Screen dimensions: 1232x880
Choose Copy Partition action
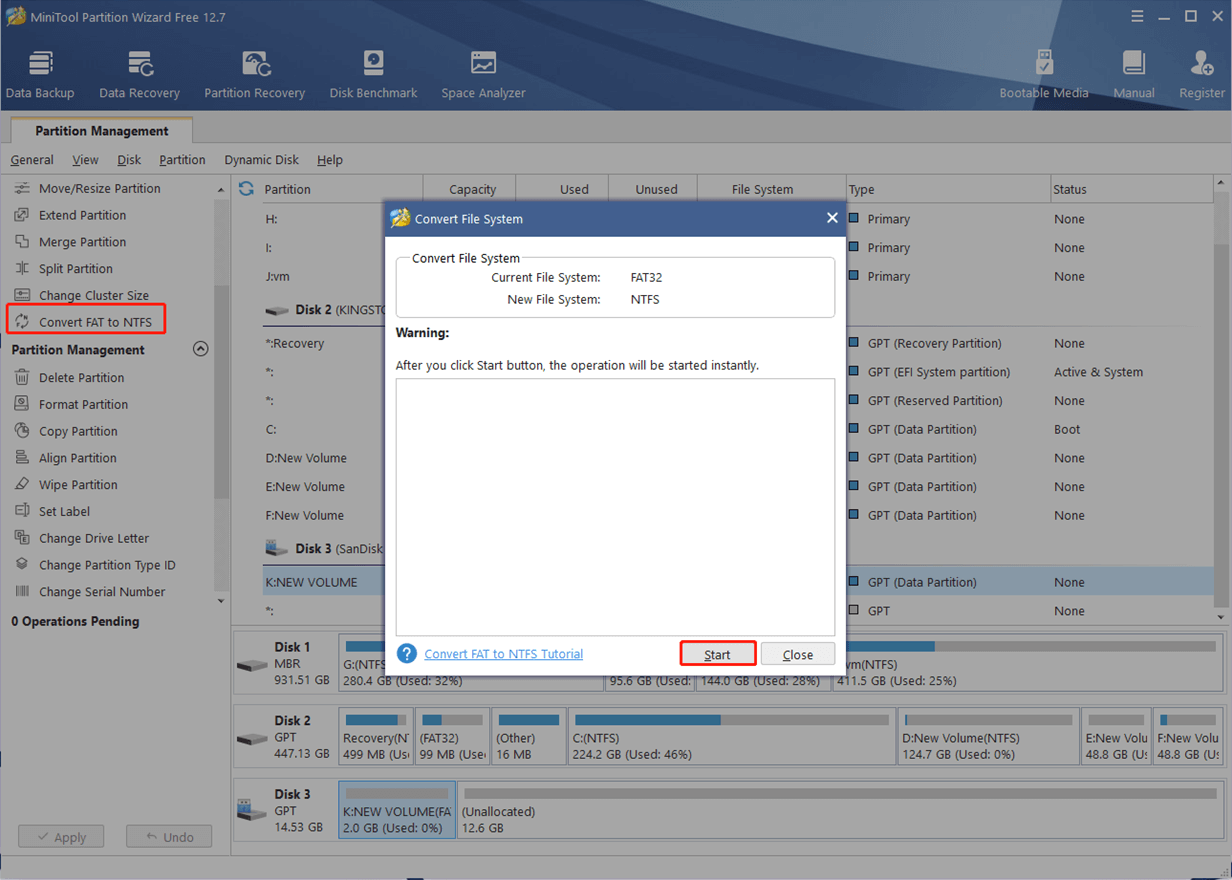pos(78,432)
